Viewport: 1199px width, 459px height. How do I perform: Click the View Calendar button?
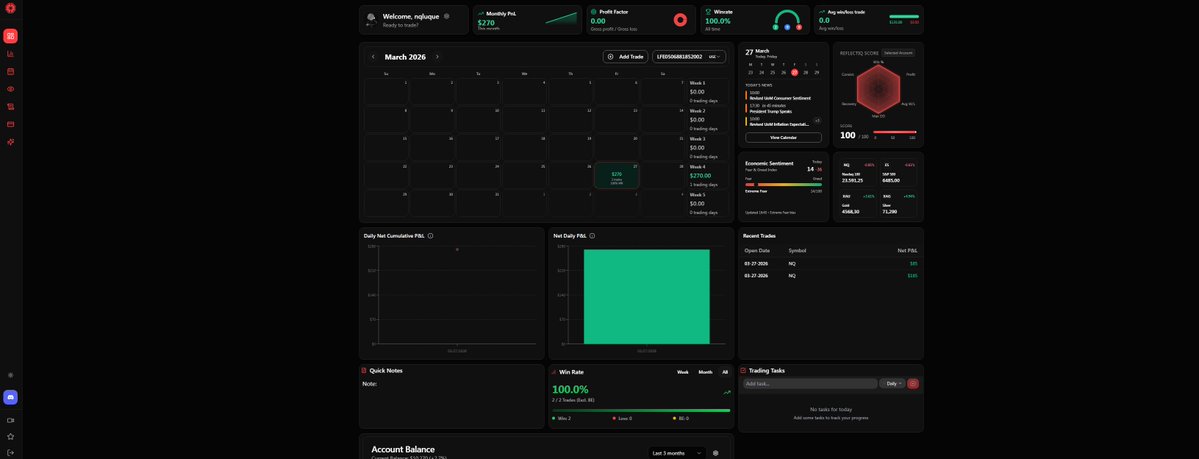[783, 138]
